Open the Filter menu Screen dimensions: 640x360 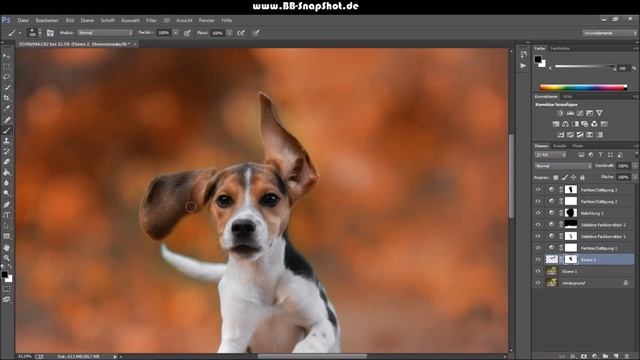click(x=151, y=20)
